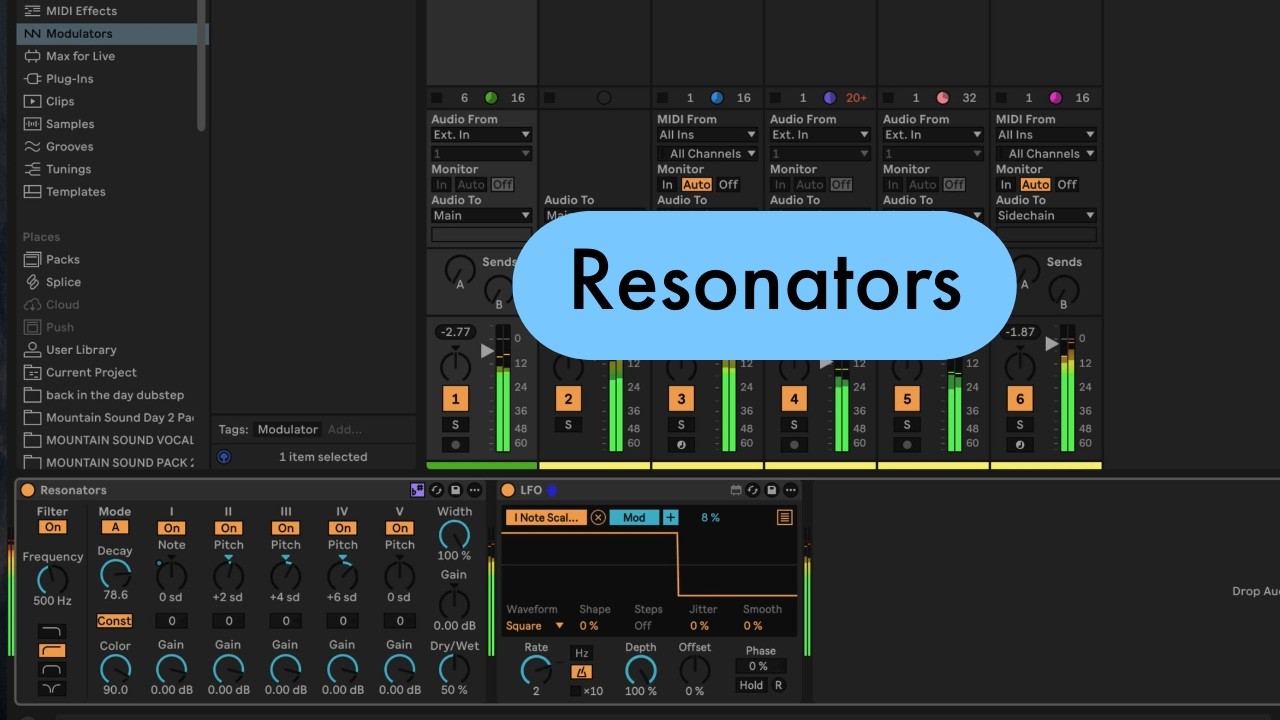
Task: Open track 1 Audio To Main dropdown
Action: [x=482, y=215]
